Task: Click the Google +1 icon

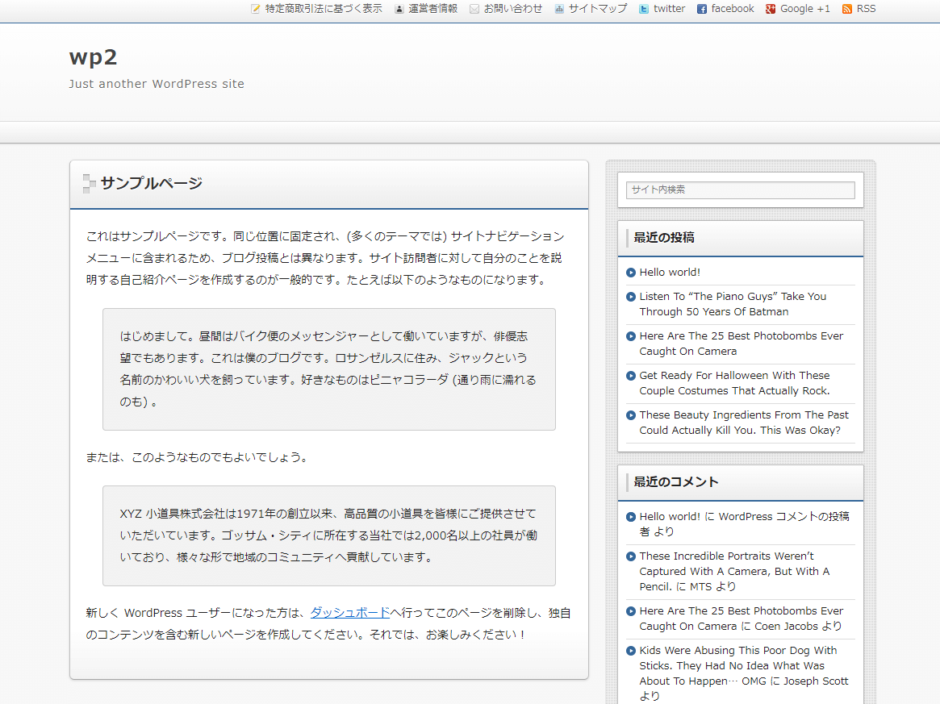Action: coord(771,9)
